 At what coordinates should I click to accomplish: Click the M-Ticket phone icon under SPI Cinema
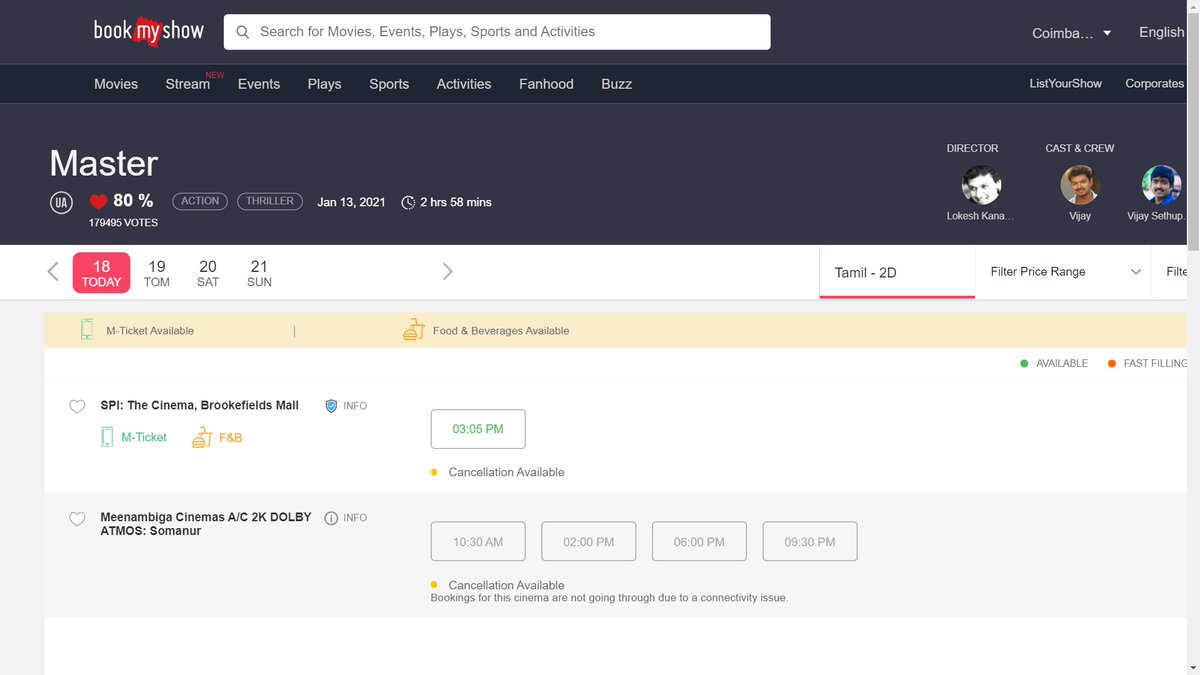[x=107, y=437]
